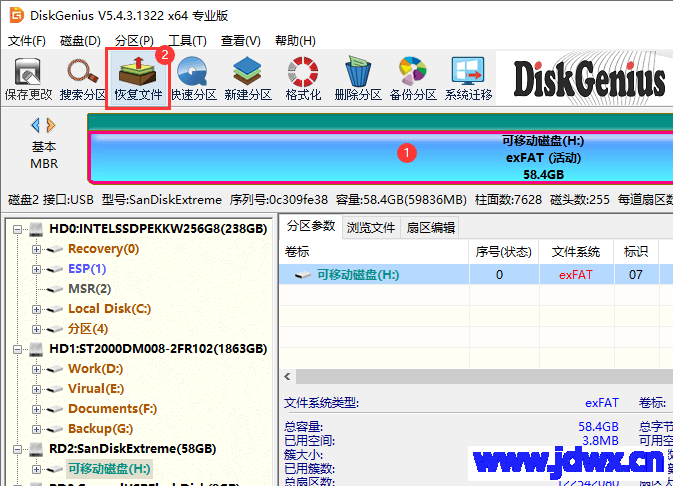
Task: Click the 保存更改 save changes toolbar icon
Action: click(x=28, y=79)
